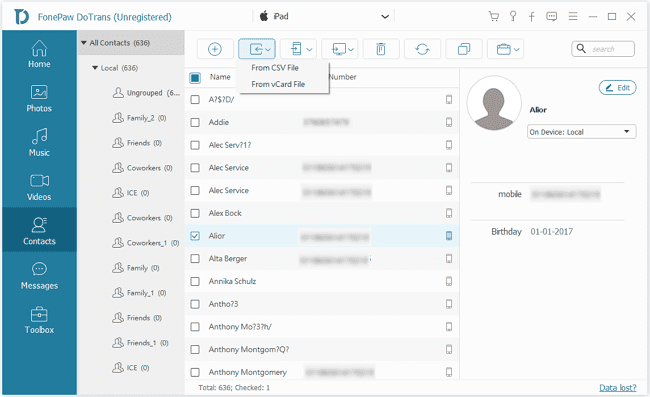
Task: Check the Alta Berger contact checkbox
Action: tap(195, 259)
